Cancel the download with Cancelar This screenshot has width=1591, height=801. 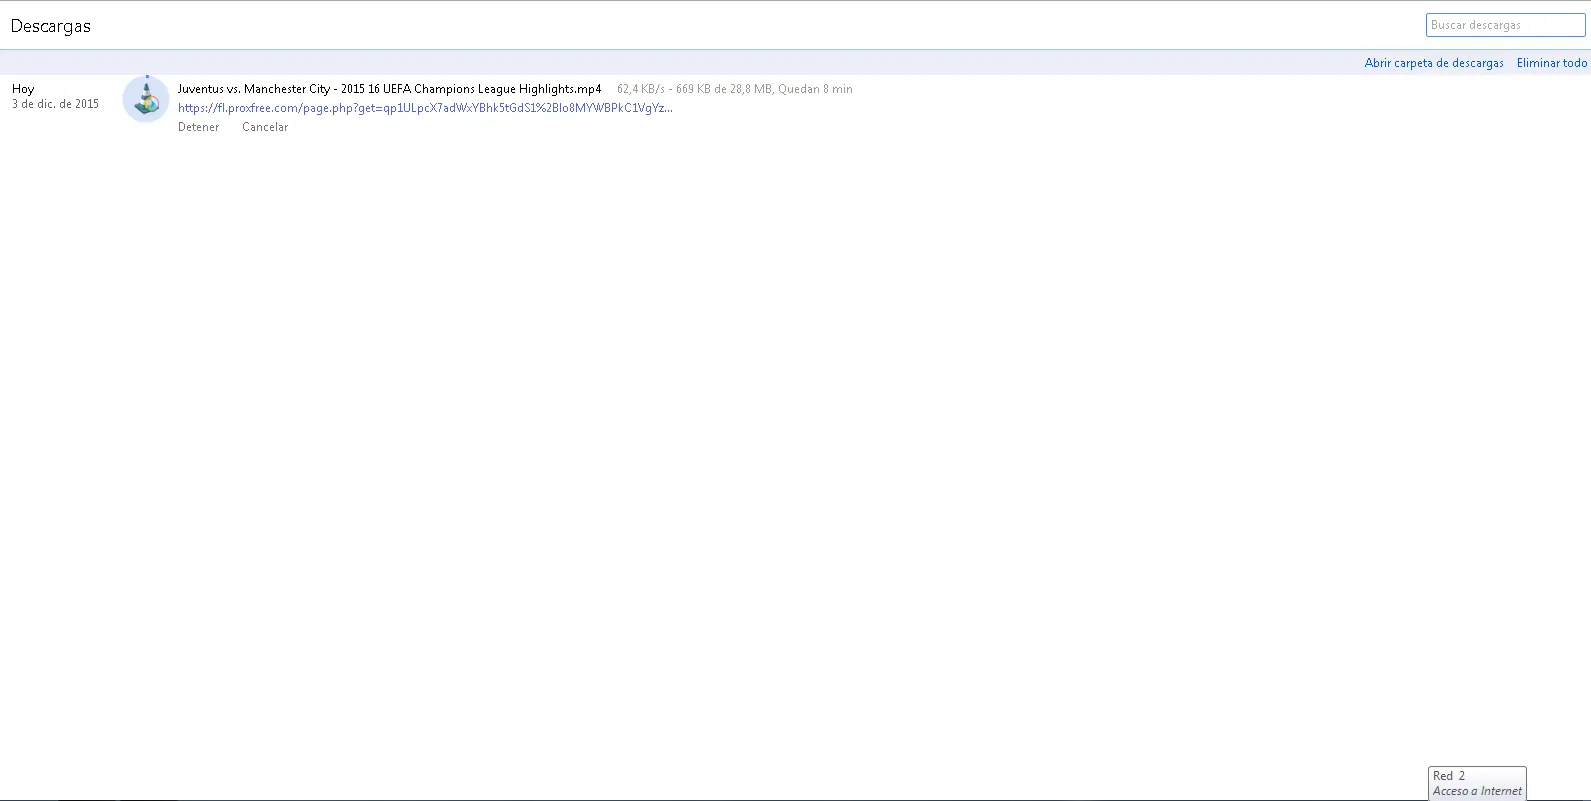pyautogui.click(x=265, y=127)
